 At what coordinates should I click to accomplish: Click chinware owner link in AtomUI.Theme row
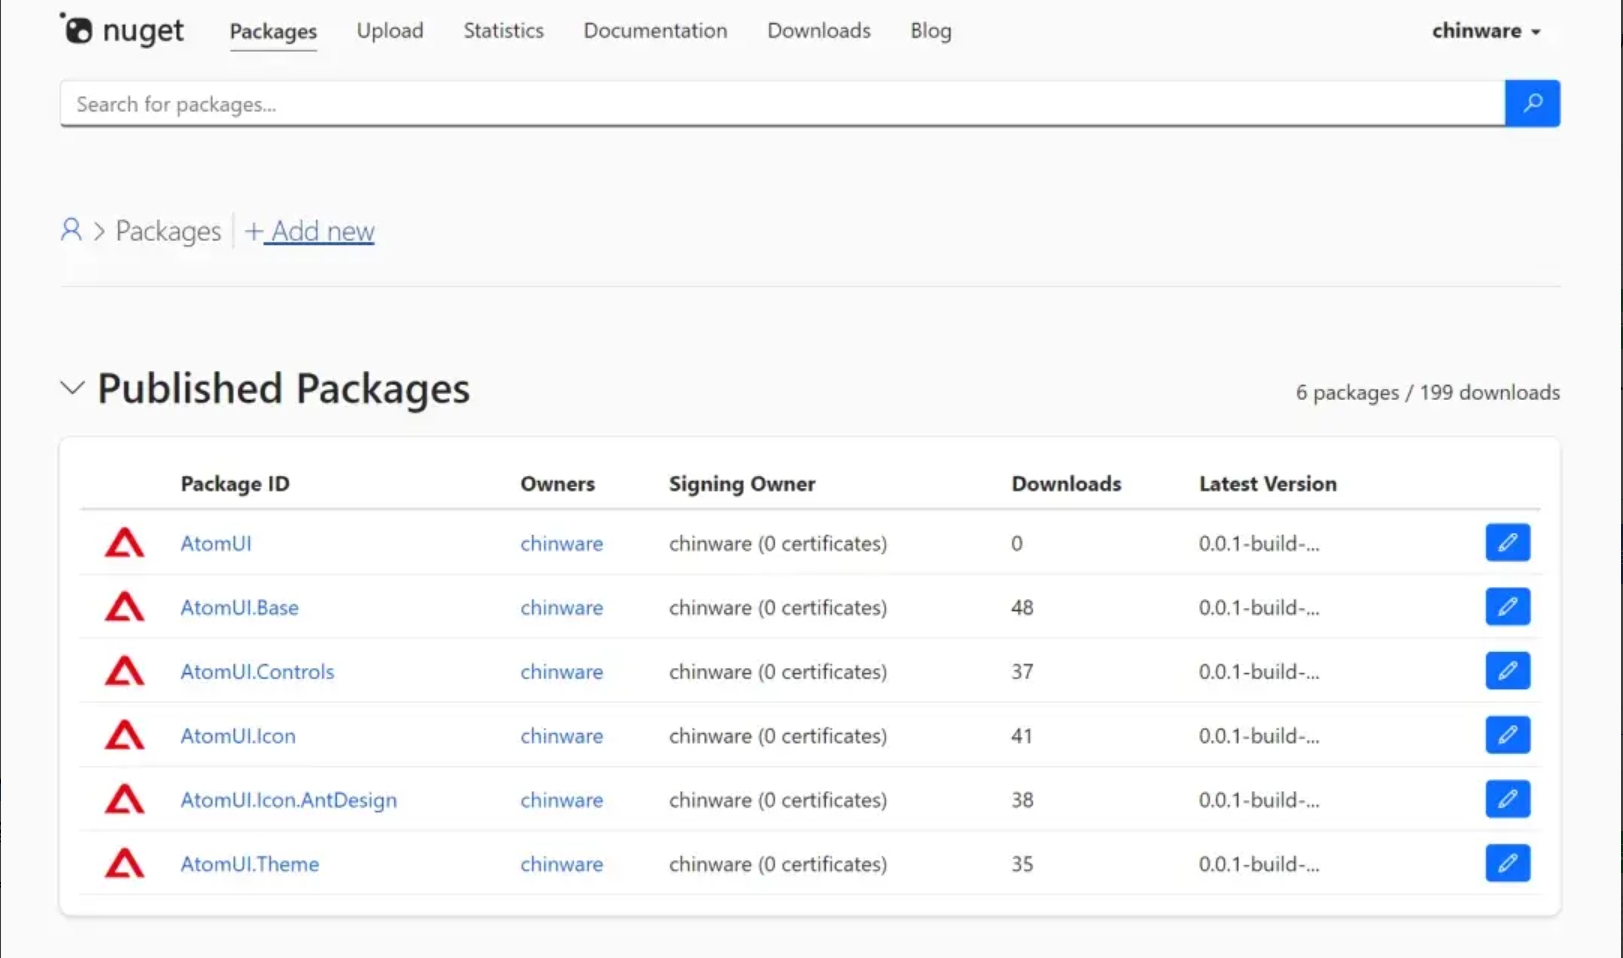click(561, 863)
